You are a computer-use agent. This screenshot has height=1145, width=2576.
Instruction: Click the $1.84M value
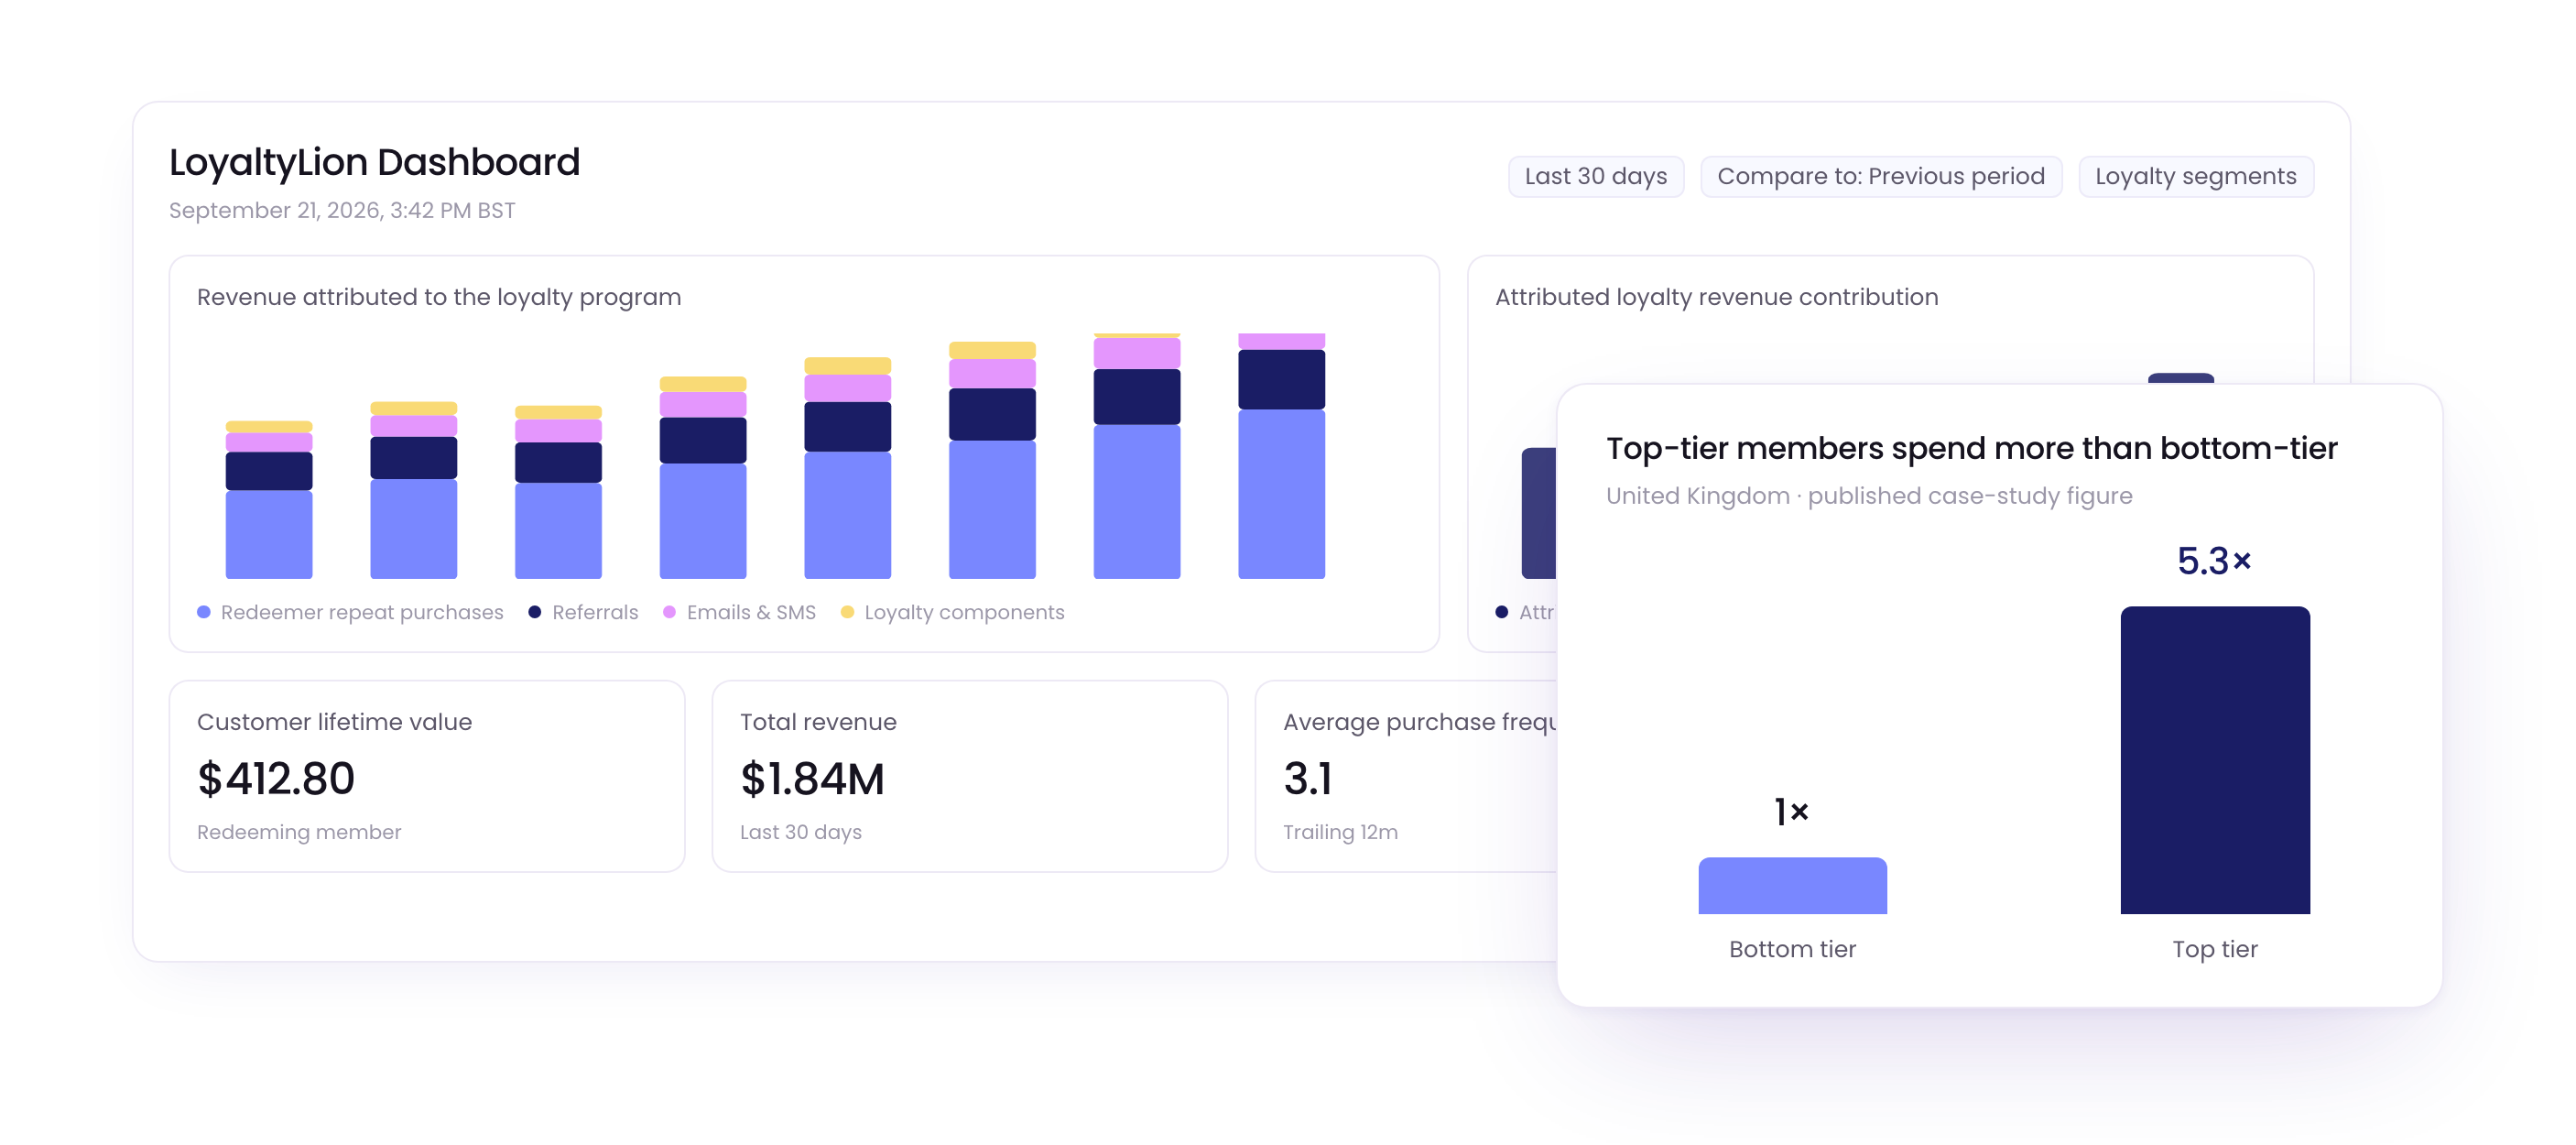(812, 779)
